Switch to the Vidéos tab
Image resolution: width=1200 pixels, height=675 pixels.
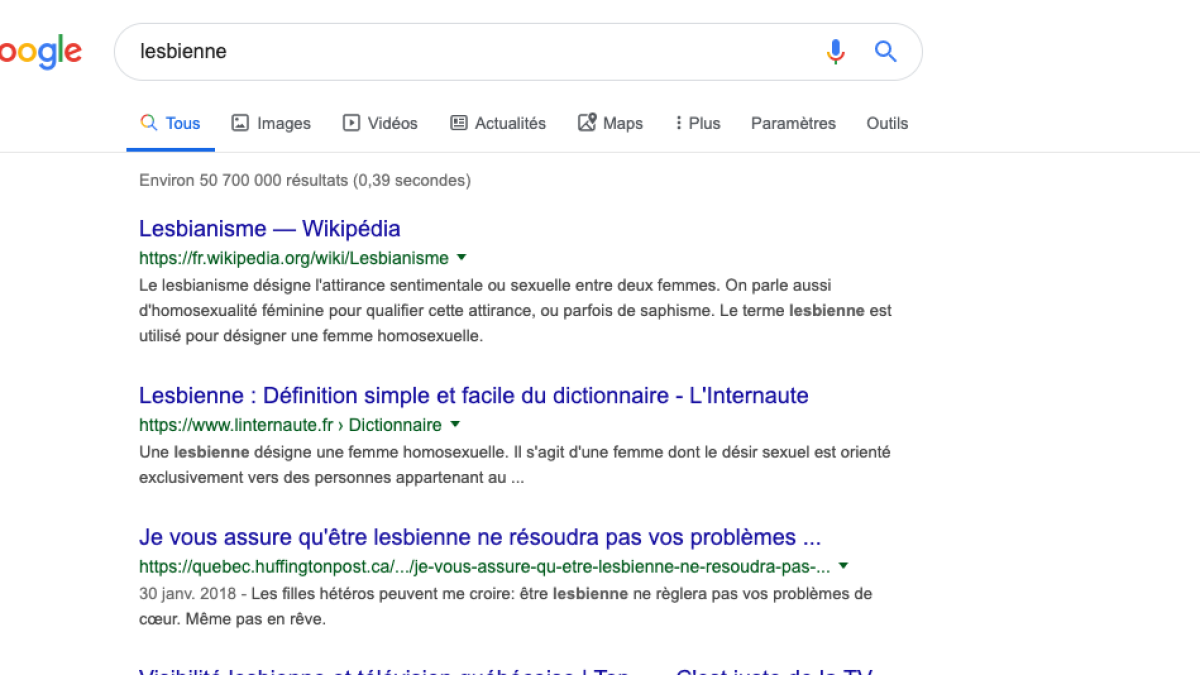(x=380, y=124)
